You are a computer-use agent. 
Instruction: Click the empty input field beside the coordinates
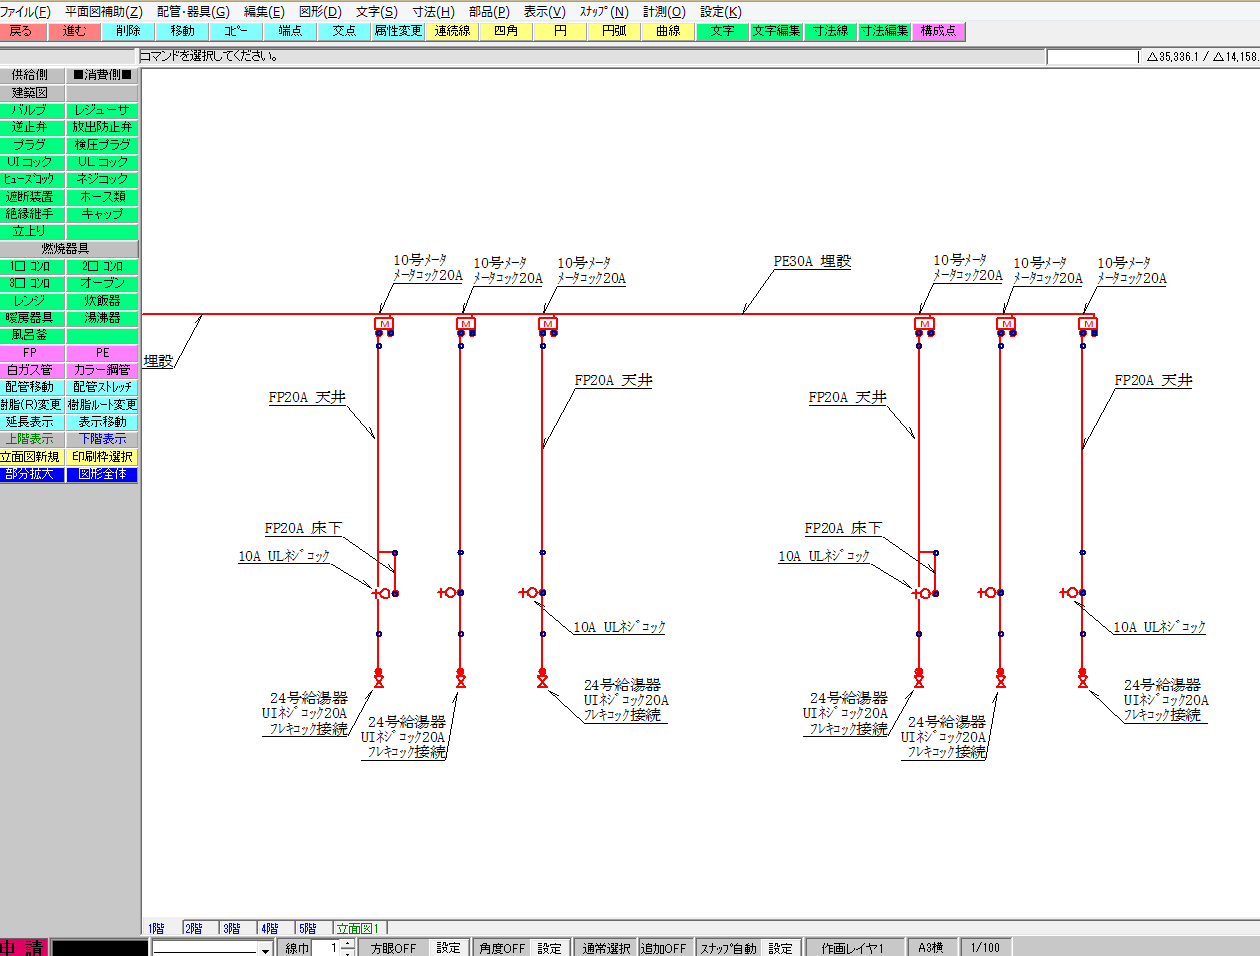tap(1092, 57)
